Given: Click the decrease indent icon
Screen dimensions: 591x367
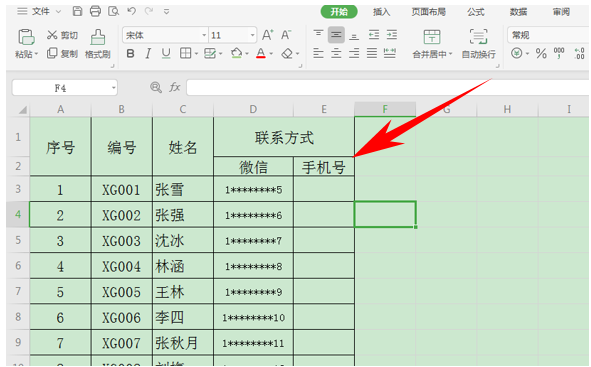Looking at the screenshot, I should [374, 35].
